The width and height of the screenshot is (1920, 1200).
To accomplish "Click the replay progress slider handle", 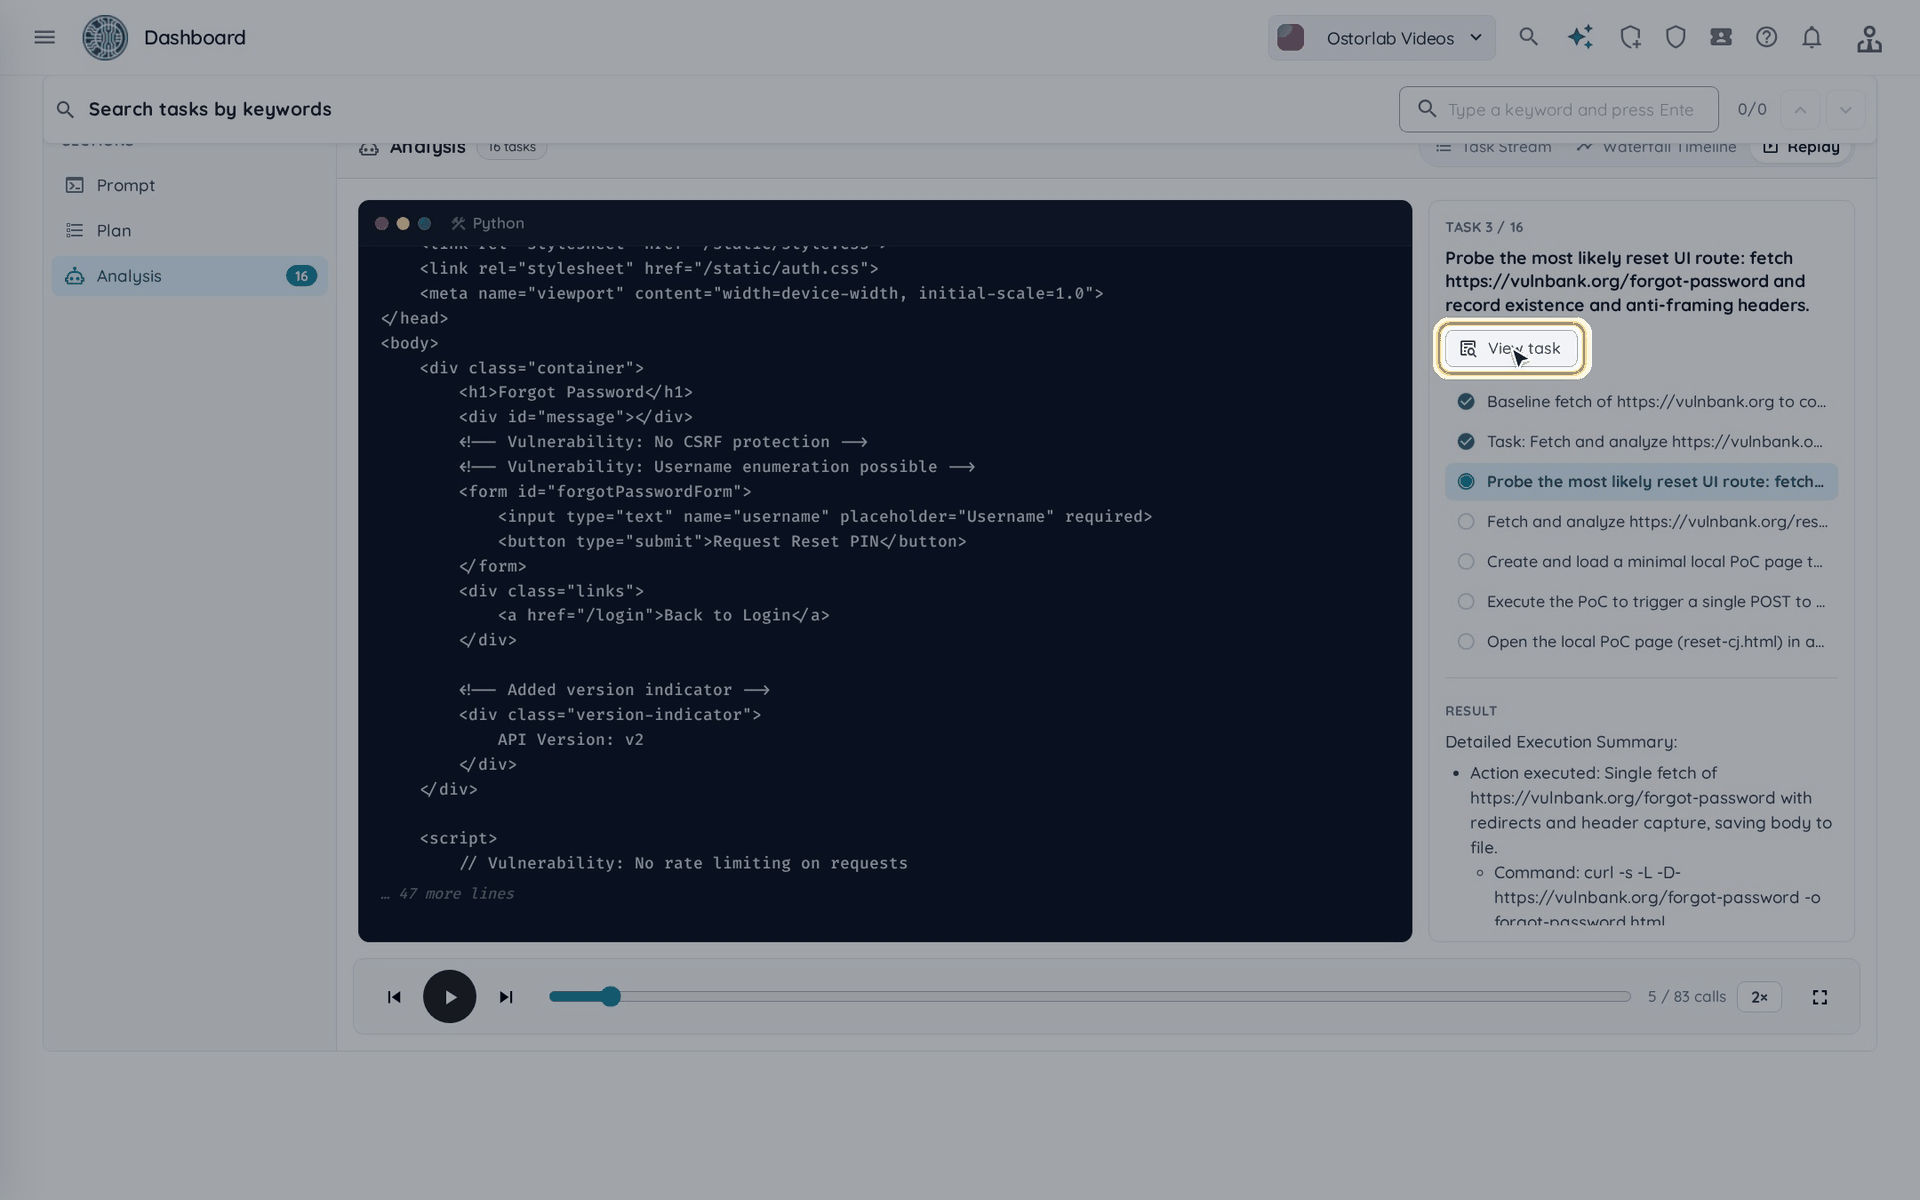I will point(611,997).
